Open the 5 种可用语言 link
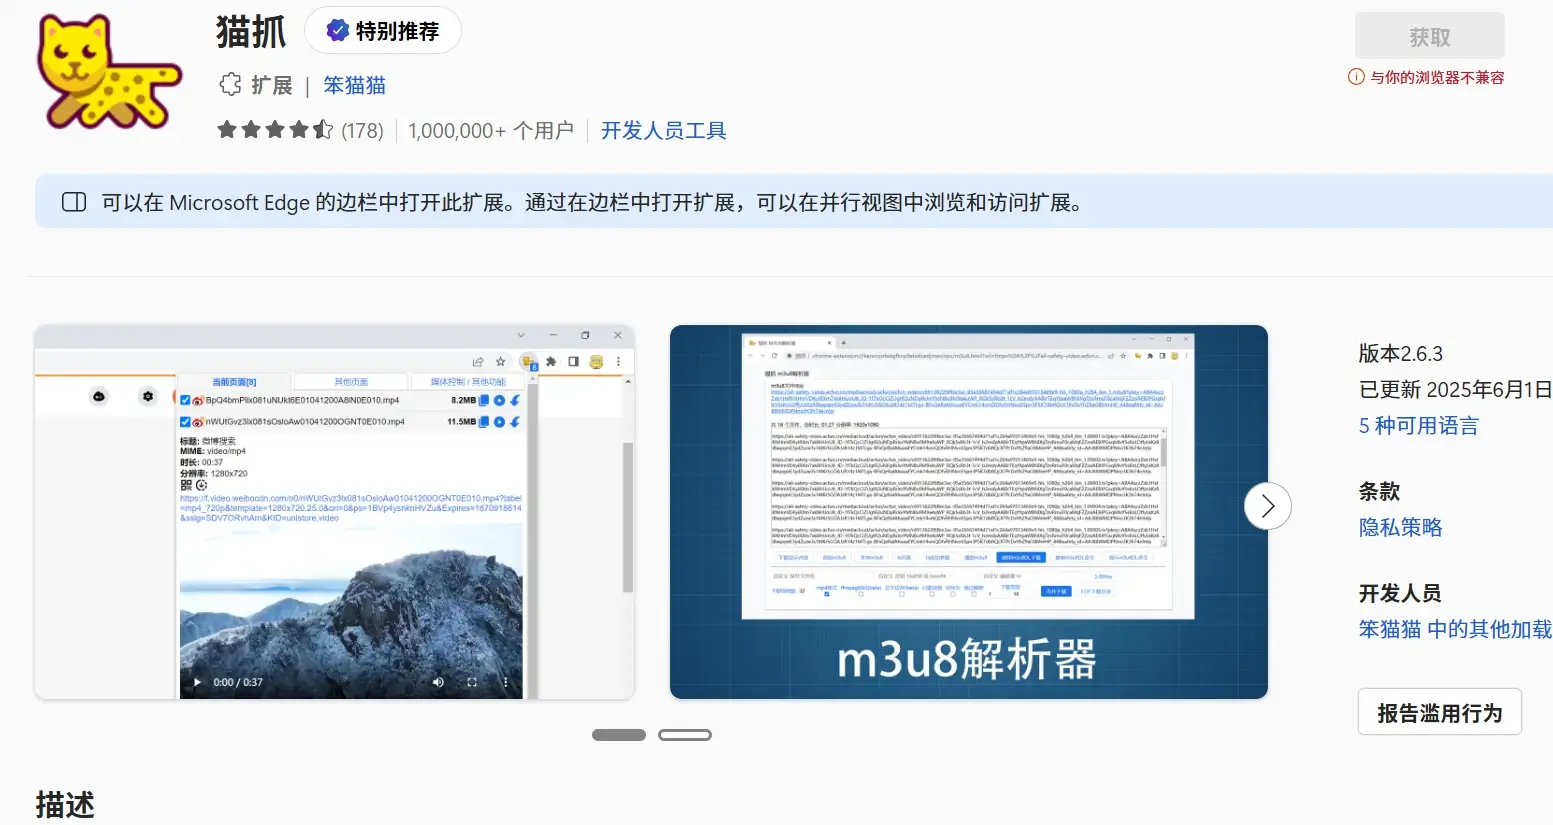The height and width of the screenshot is (825, 1553). 1418,426
